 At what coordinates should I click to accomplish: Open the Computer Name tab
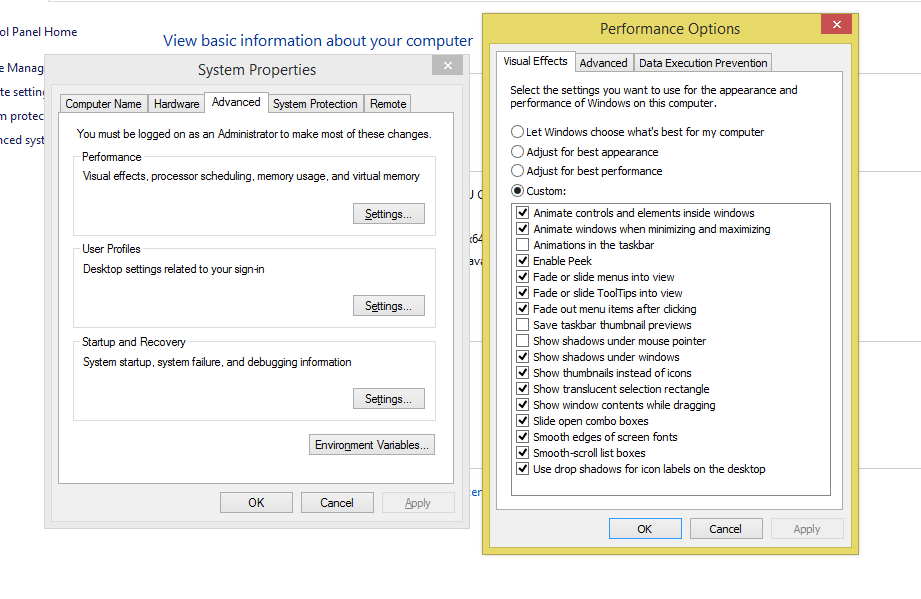(103, 104)
